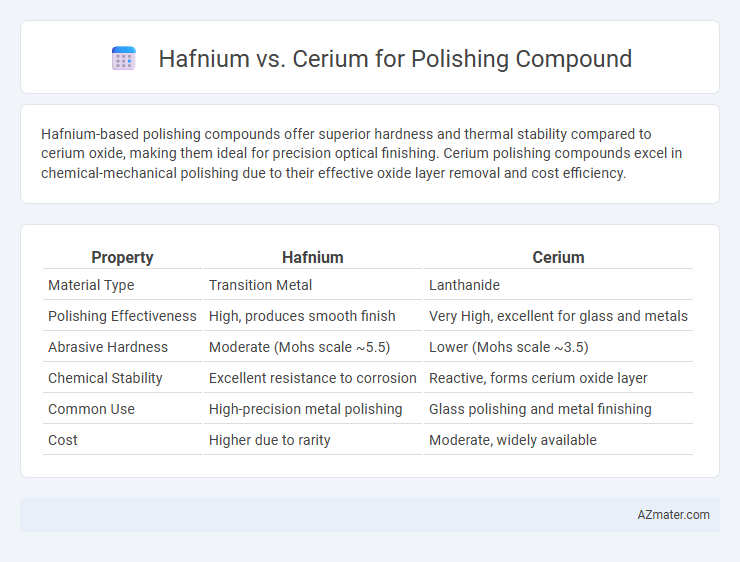Screen dimensions: 740x562
Task: Select the Property column header
Action: click(122, 258)
